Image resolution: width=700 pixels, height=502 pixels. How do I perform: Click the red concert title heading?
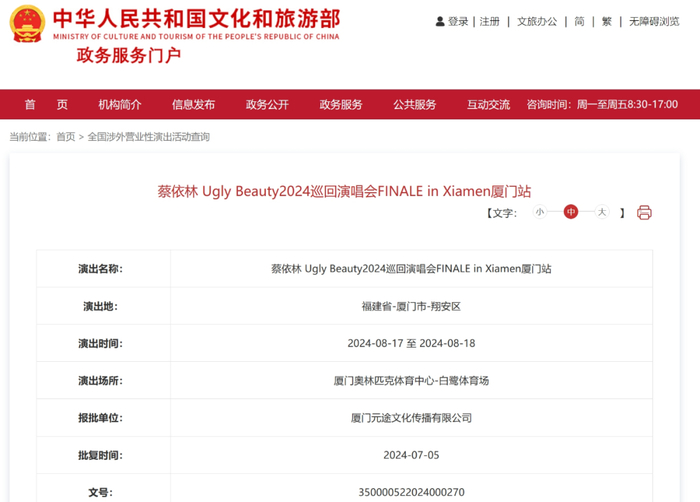344,191
